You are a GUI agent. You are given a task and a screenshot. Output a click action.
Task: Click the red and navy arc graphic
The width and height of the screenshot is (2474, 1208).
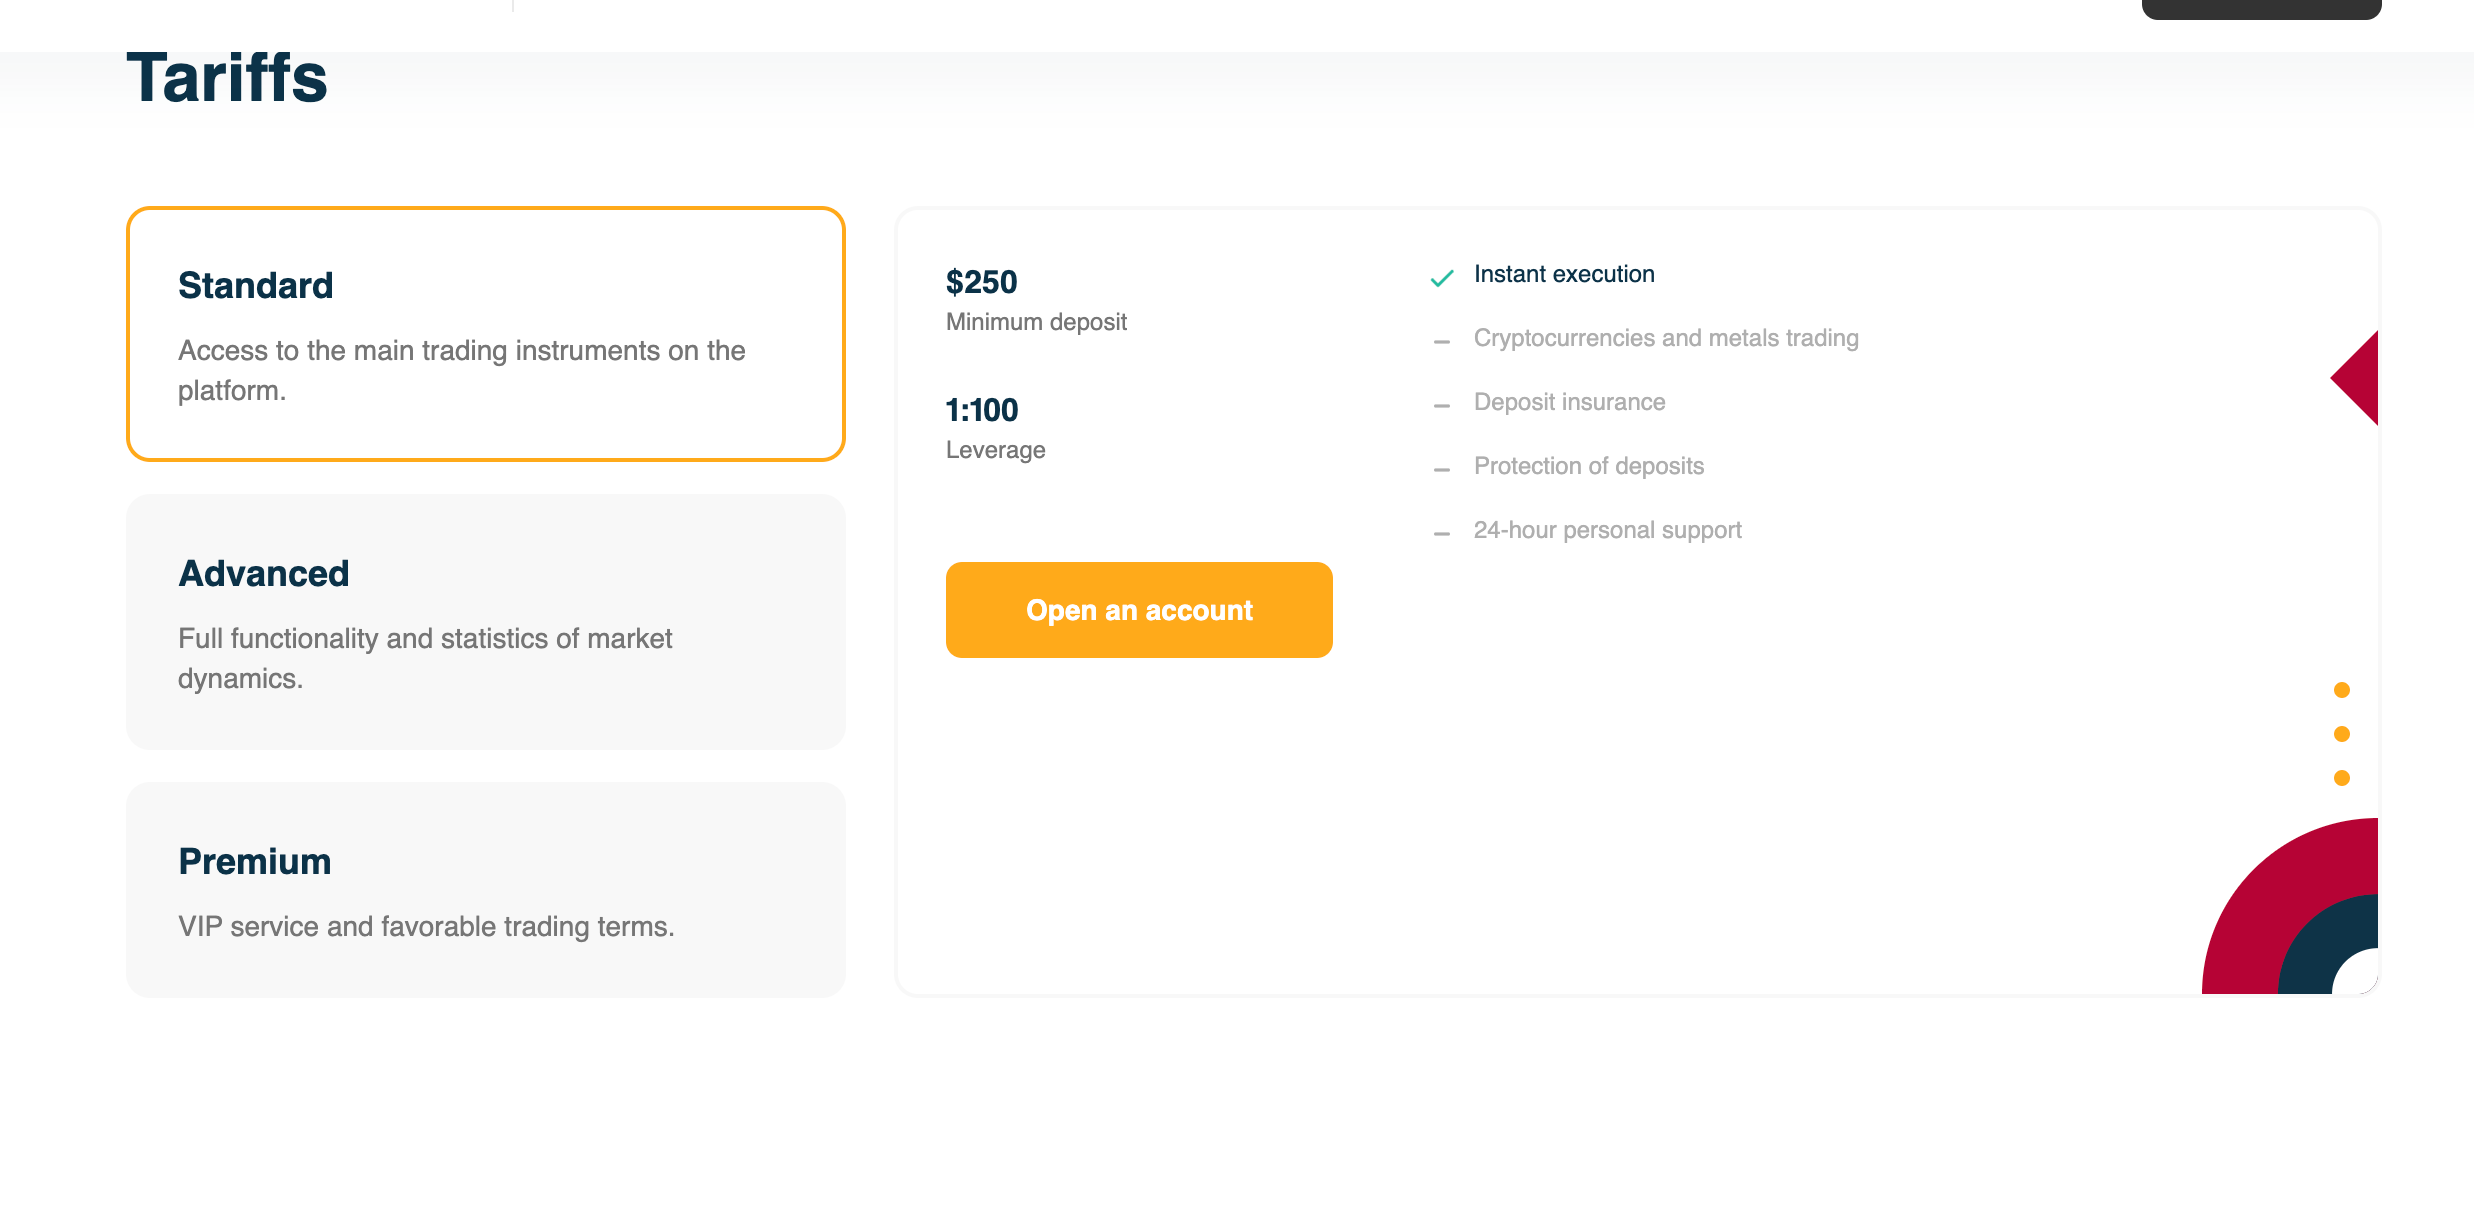click(2290, 906)
